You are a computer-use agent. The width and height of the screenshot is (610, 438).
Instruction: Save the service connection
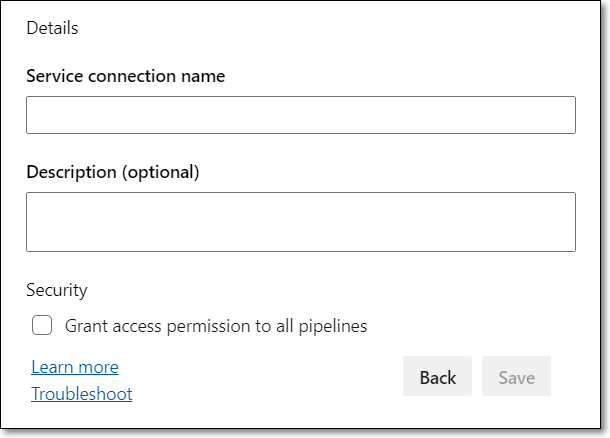pyautogui.click(x=516, y=376)
